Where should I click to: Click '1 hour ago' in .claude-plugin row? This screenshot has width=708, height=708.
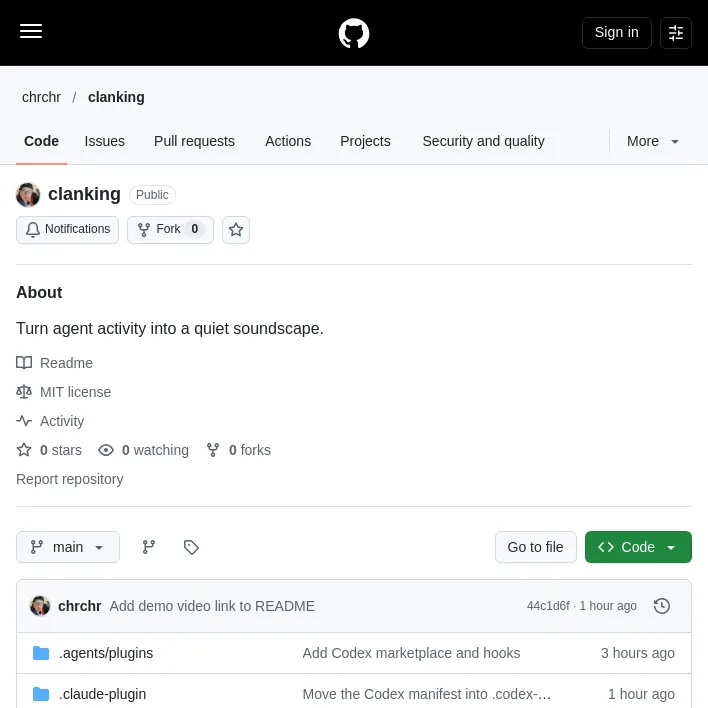click(x=641, y=694)
